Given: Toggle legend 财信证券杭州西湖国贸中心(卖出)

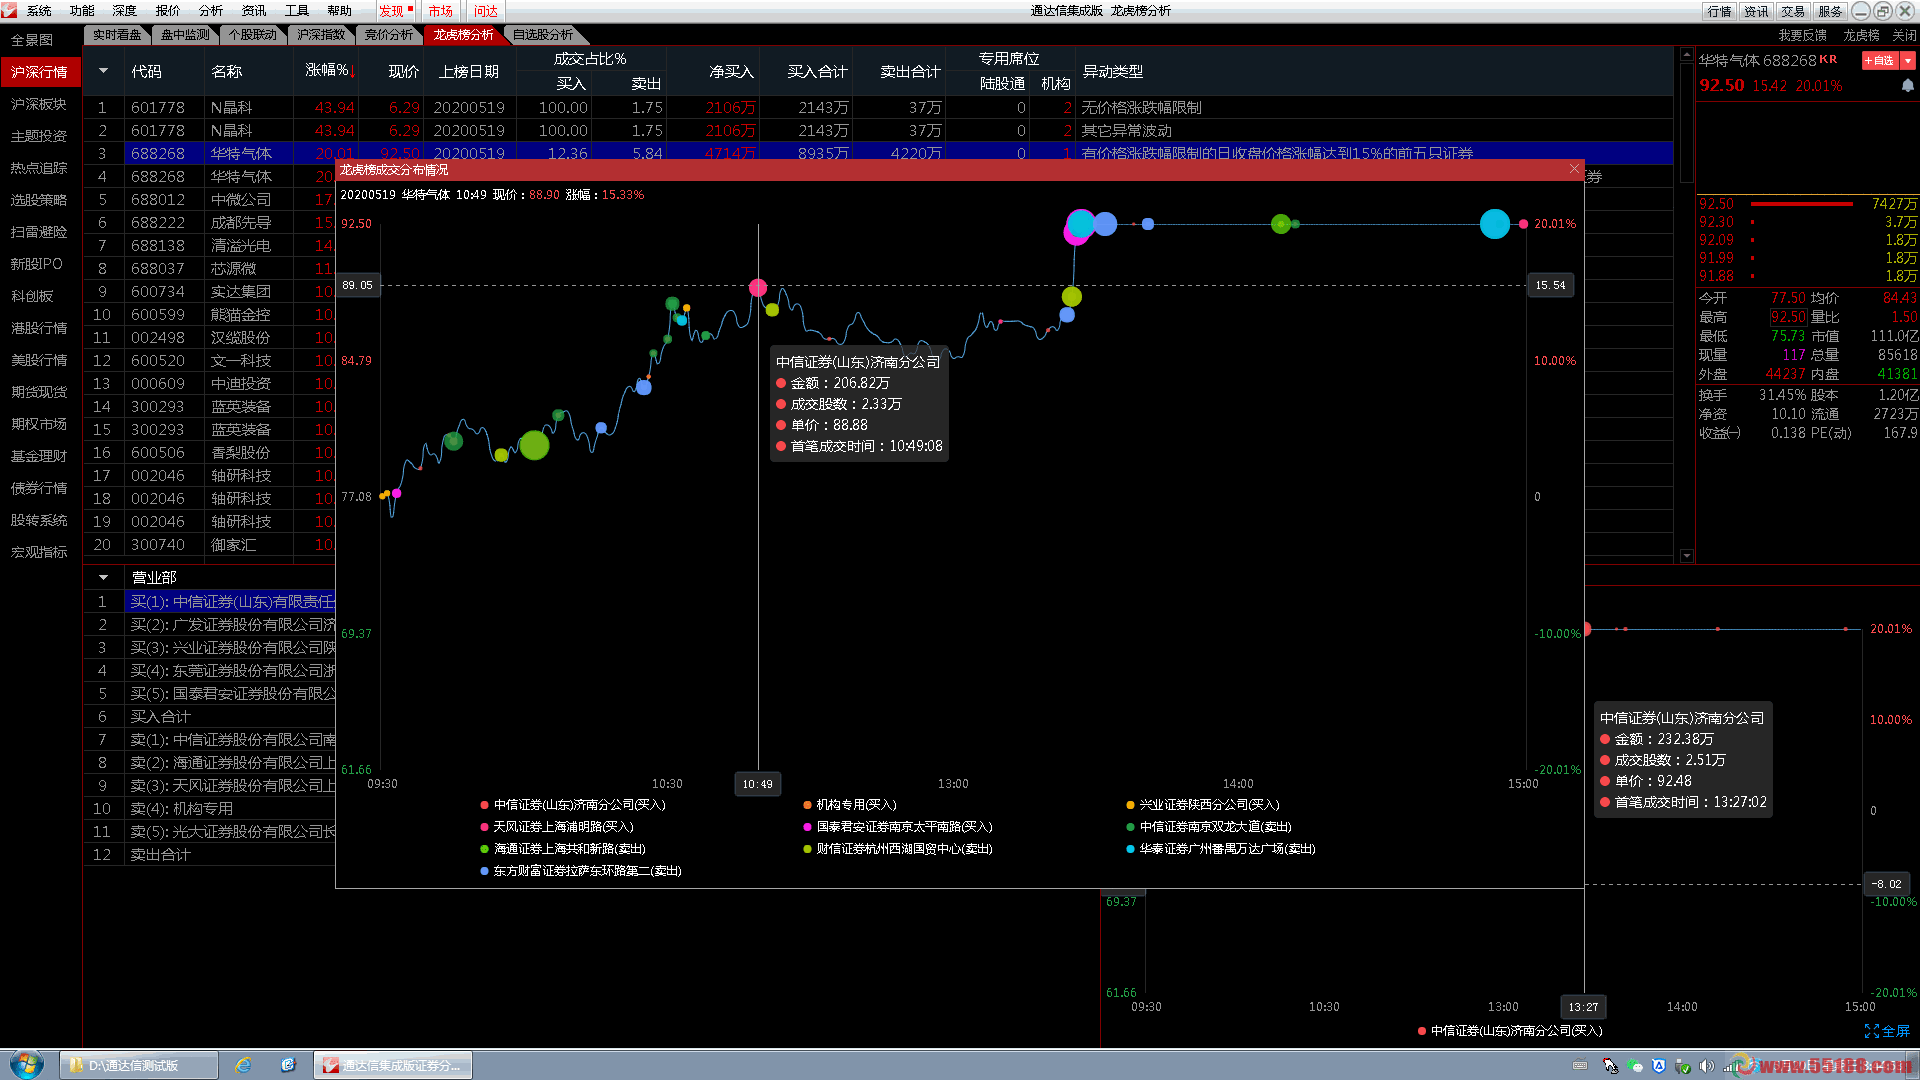Looking at the screenshot, I should 898,849.
